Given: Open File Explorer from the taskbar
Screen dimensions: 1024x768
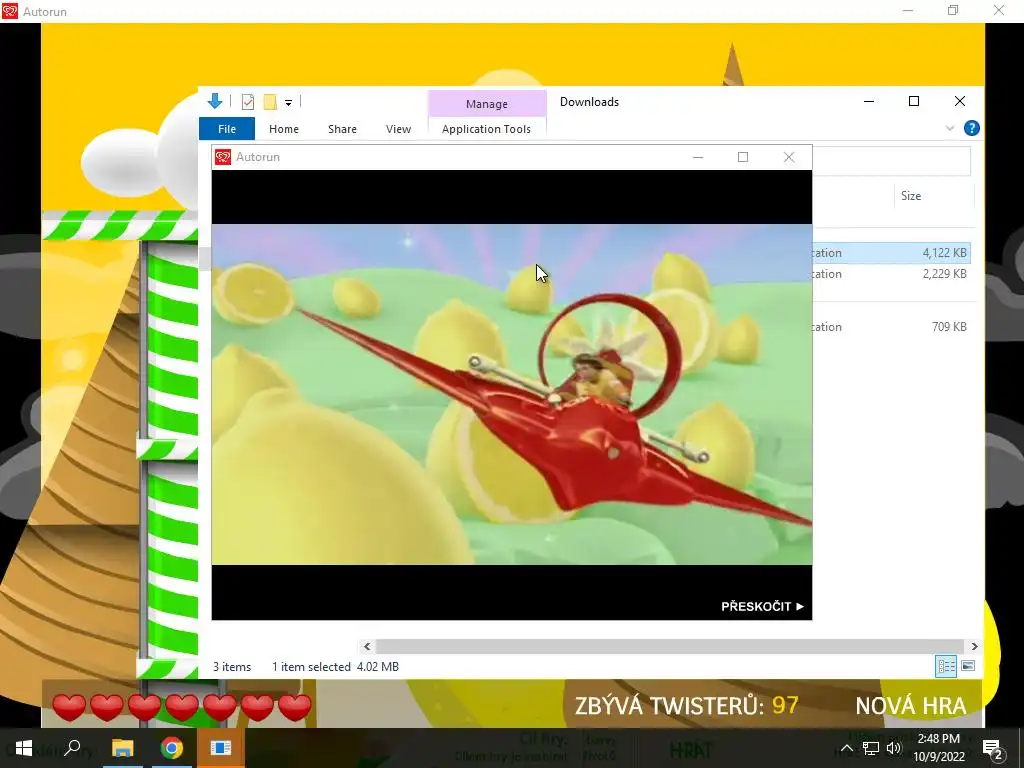Looking at the screenshot, I should pyautogui.click(x=122, y=748).
